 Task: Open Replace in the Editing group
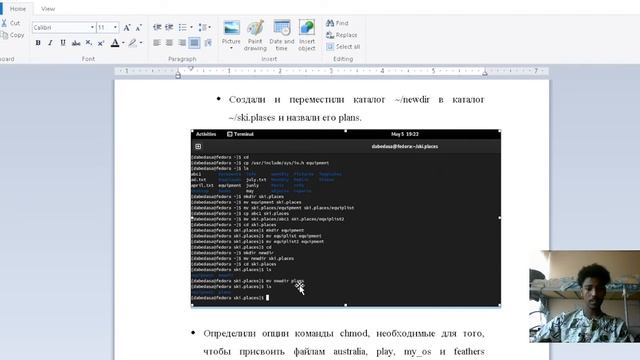tap(342, 35)
